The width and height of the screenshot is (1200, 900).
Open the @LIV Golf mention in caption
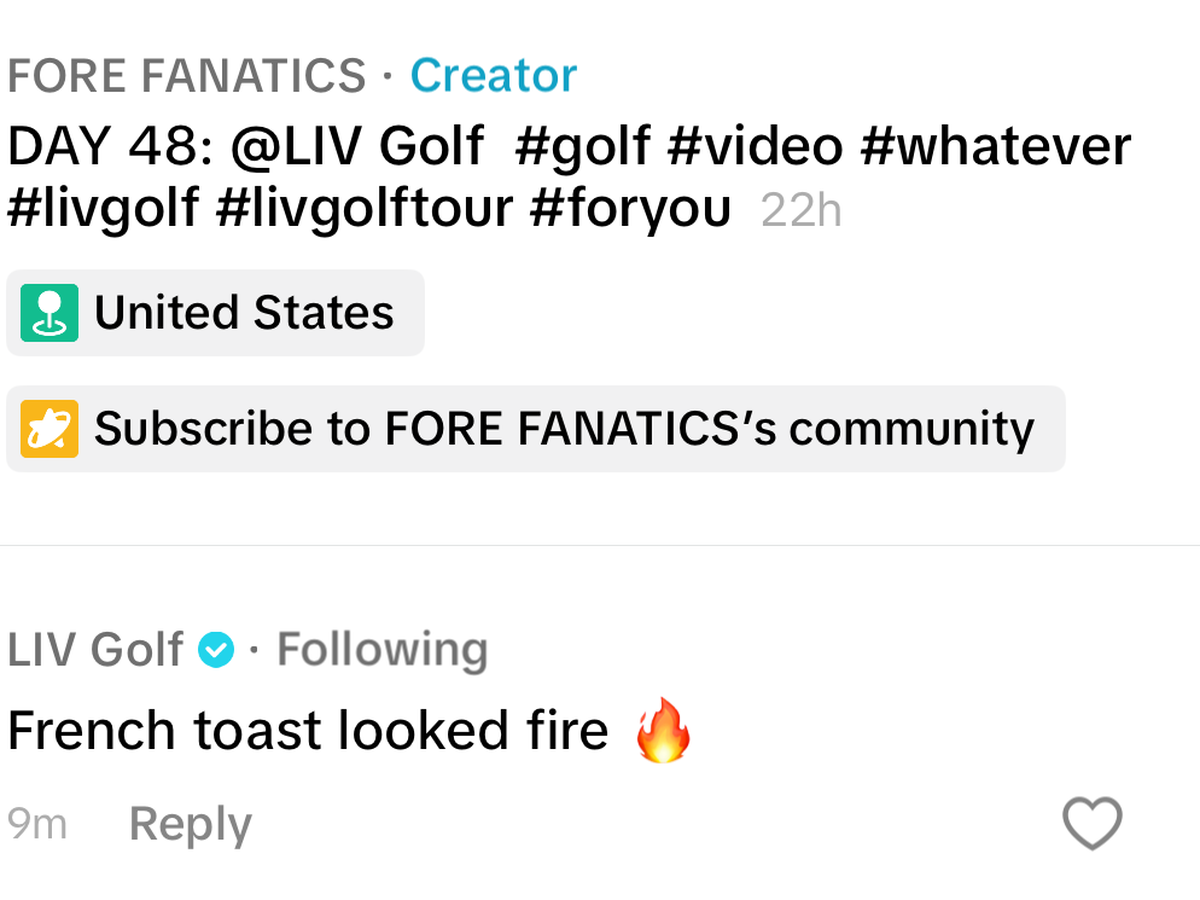[357, 146]
